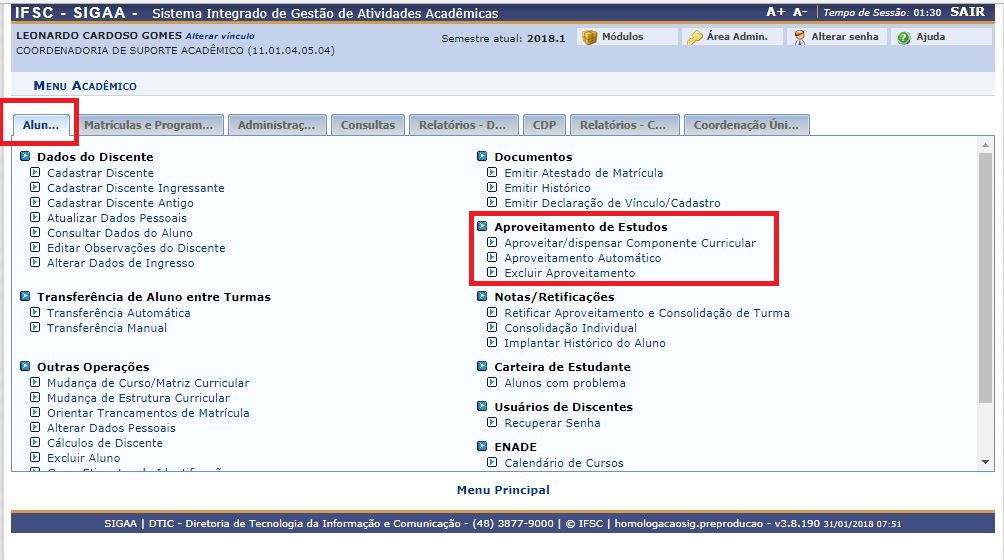Click the A+ increase font size control
Viewport: 1004px width, 560px height.
[x=775, y=13]
